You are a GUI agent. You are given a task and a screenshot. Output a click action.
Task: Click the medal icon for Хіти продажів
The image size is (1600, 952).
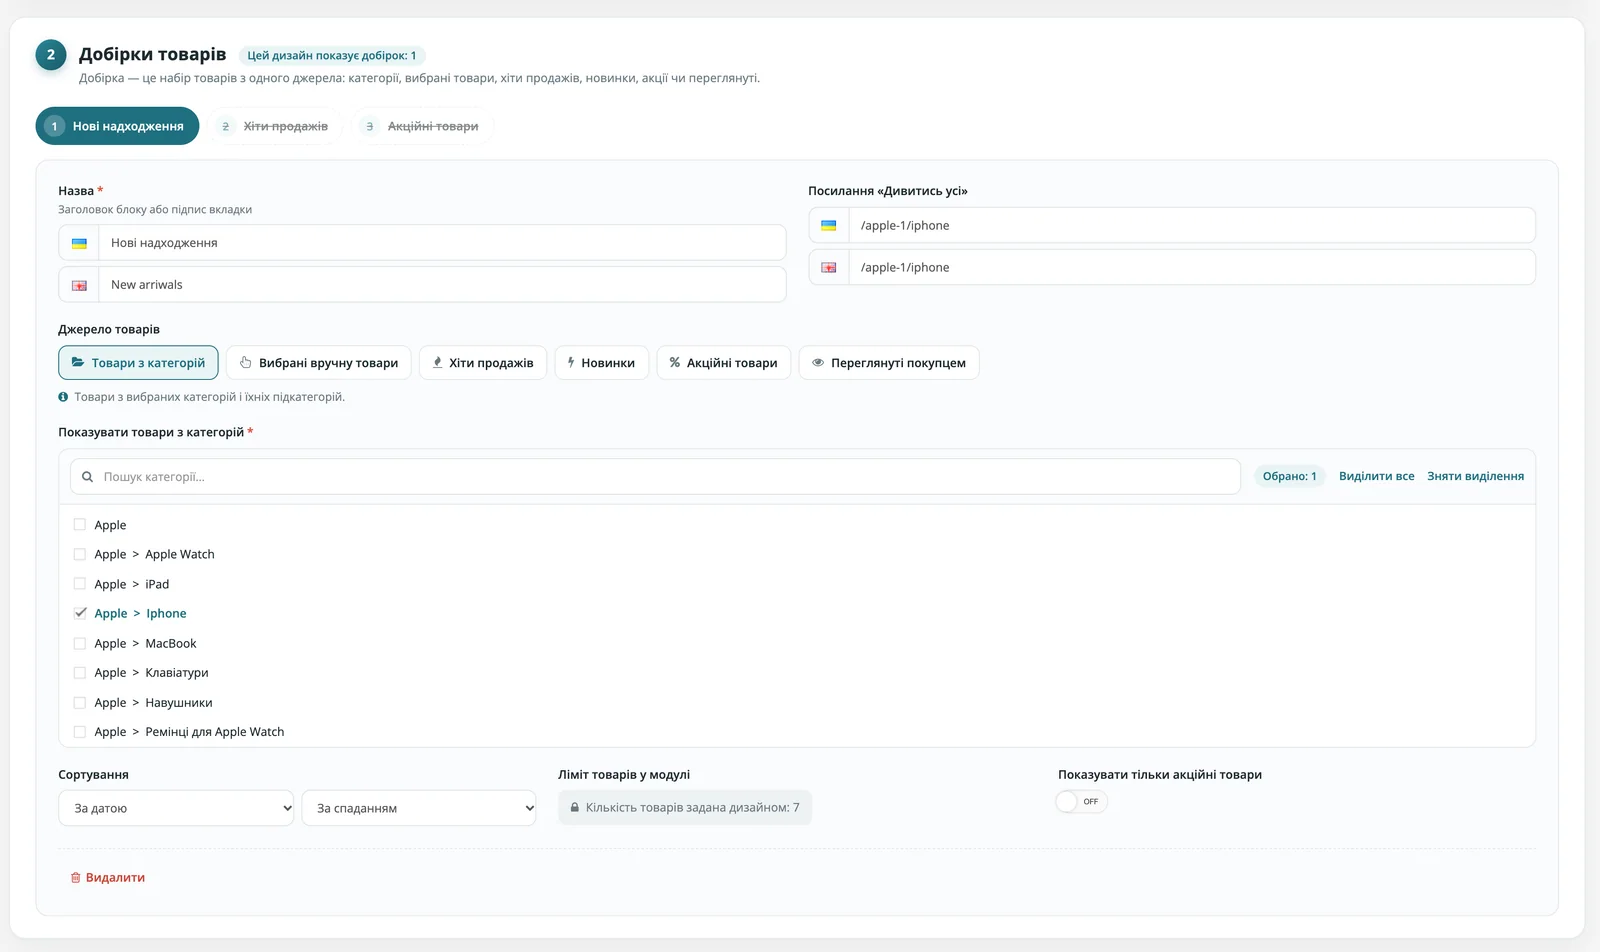pyautogui.click(x=437, y=363)
